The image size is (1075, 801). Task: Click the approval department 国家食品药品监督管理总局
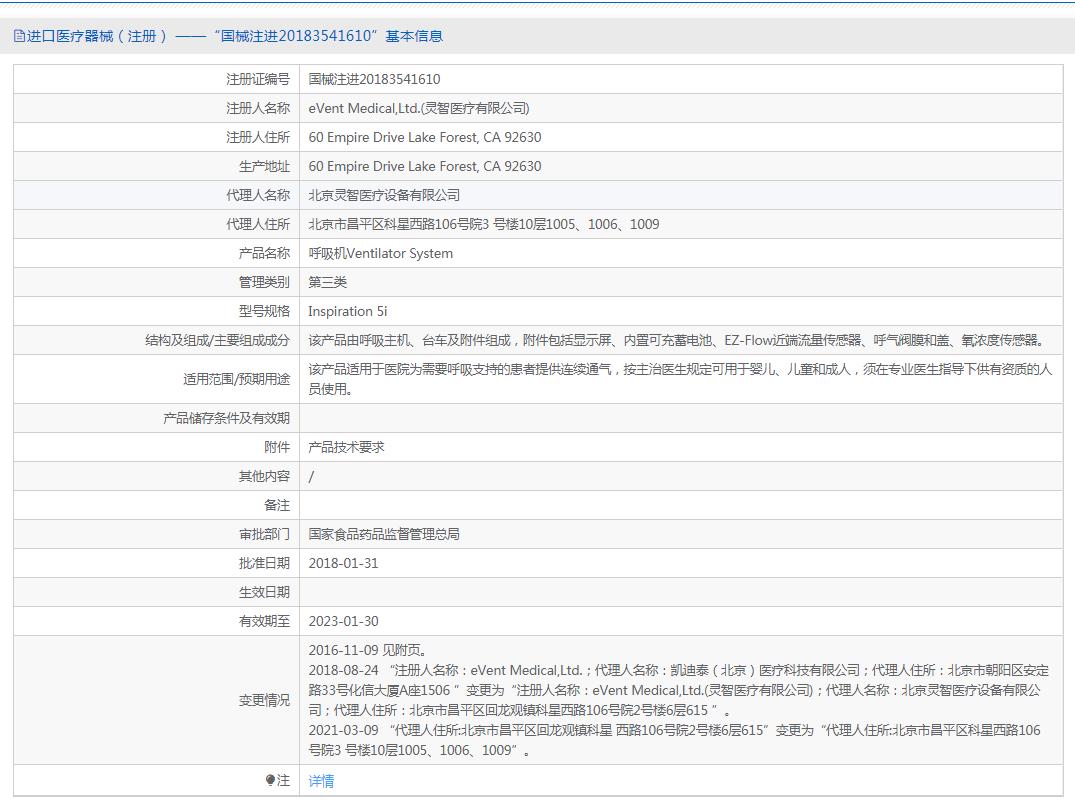384,534
